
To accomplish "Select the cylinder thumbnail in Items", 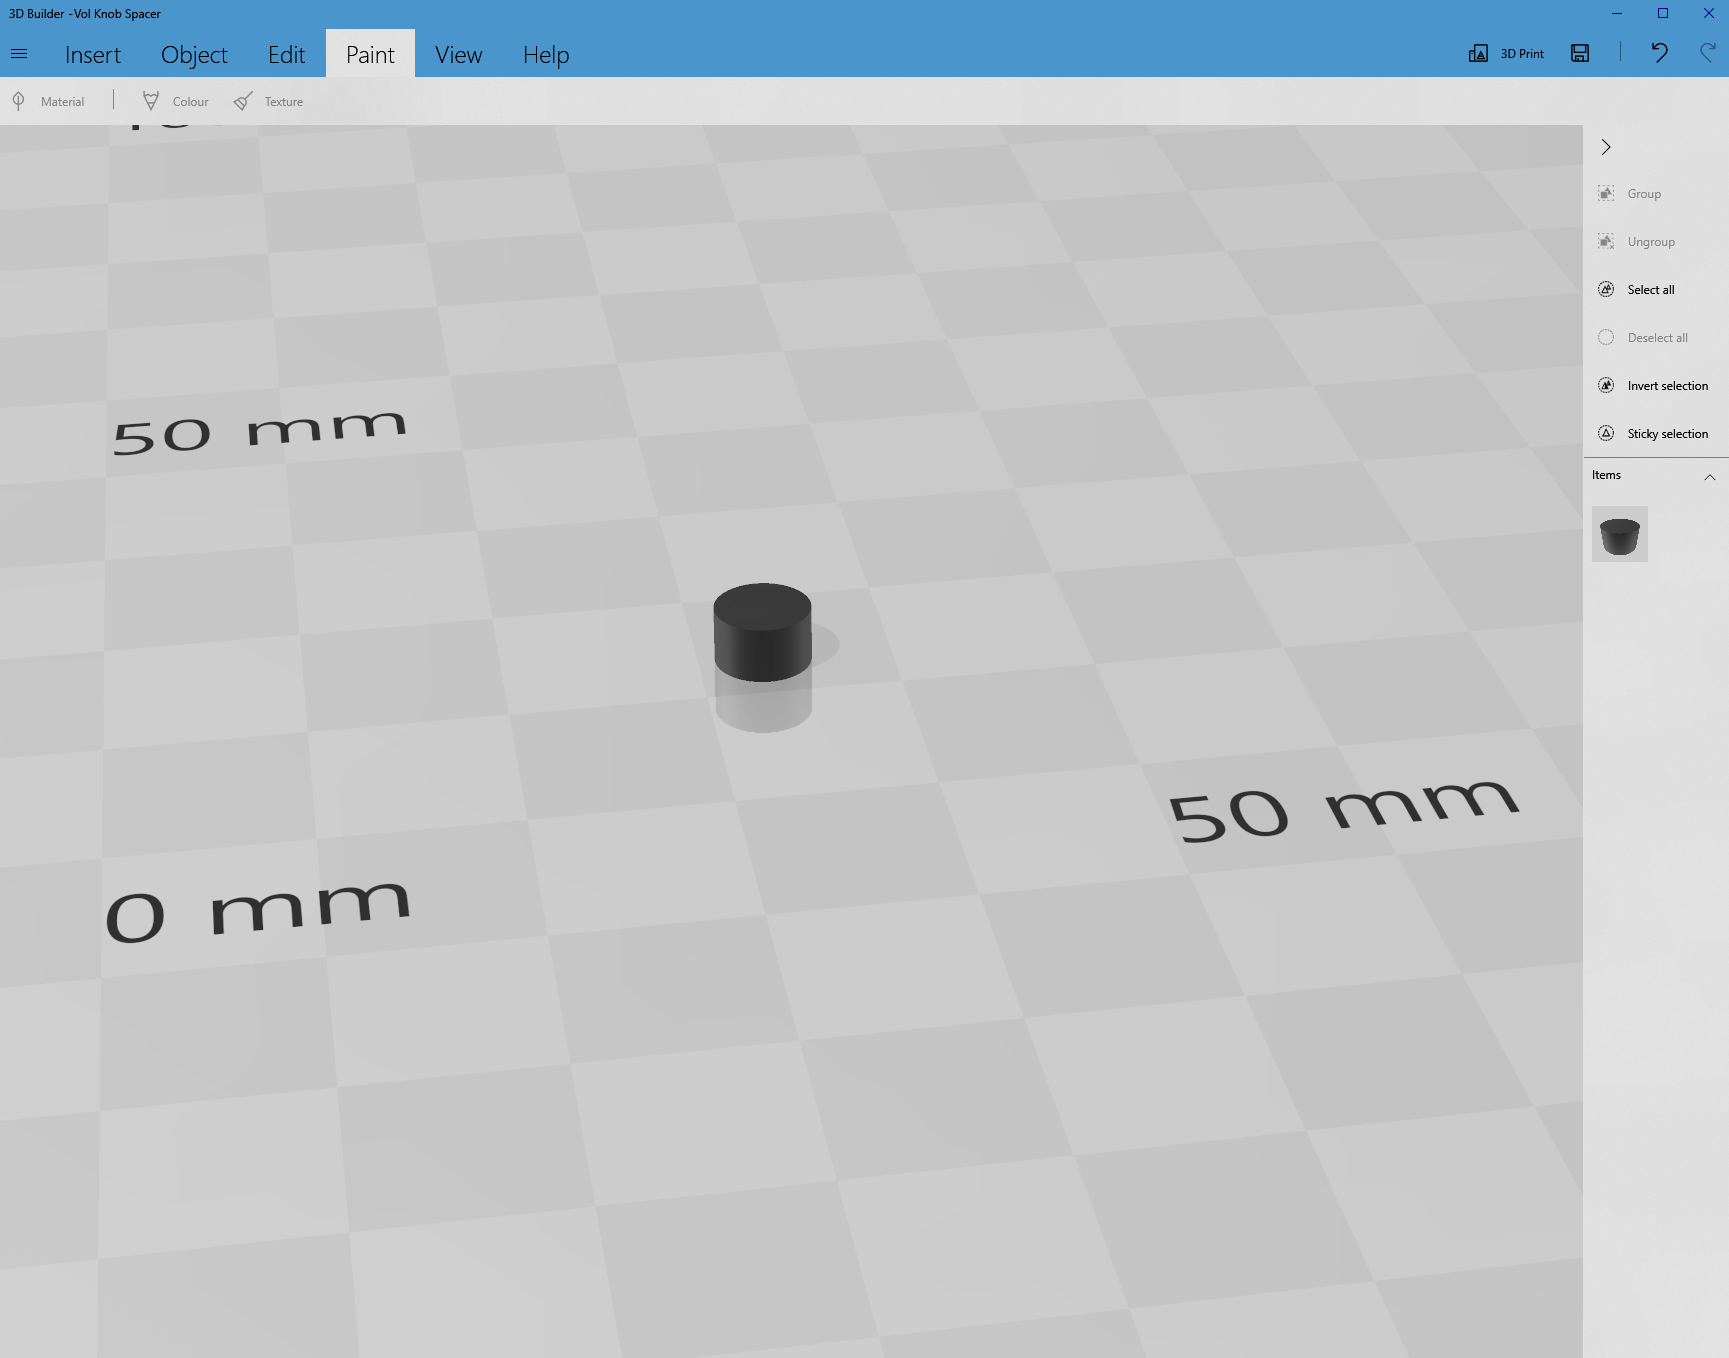I will (x=1620, y=534).
